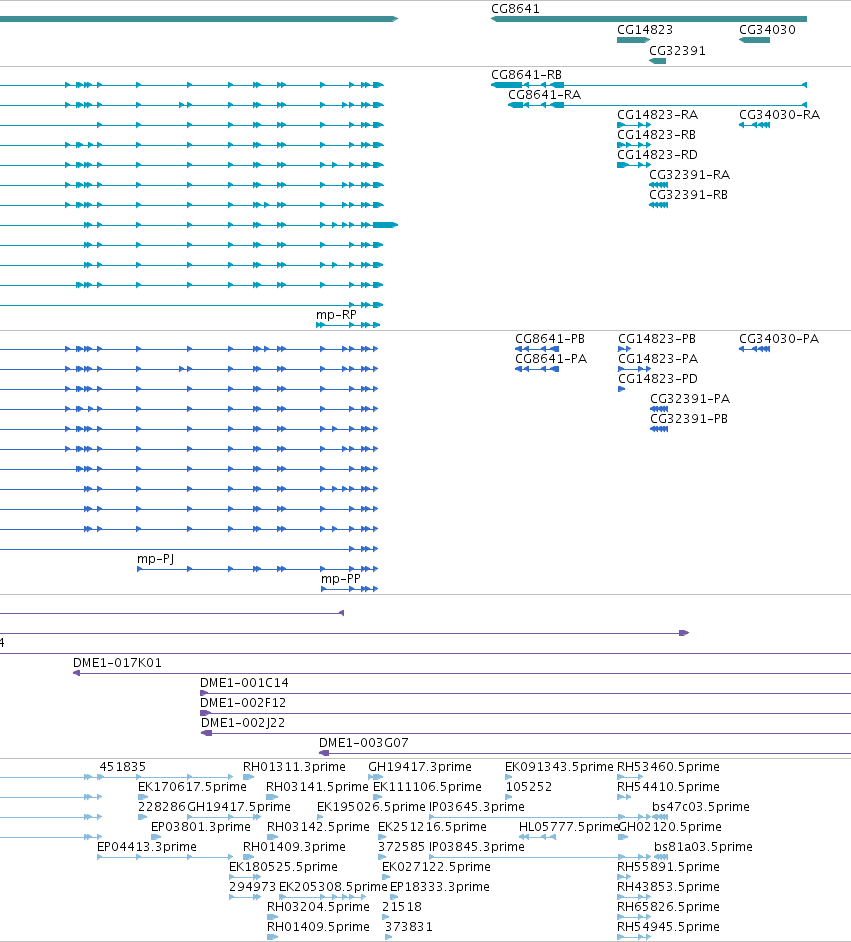This screenshot has width=851, height=942.
Task: Select the EK251216.5prime EST label
Action: tap(432, 827)
